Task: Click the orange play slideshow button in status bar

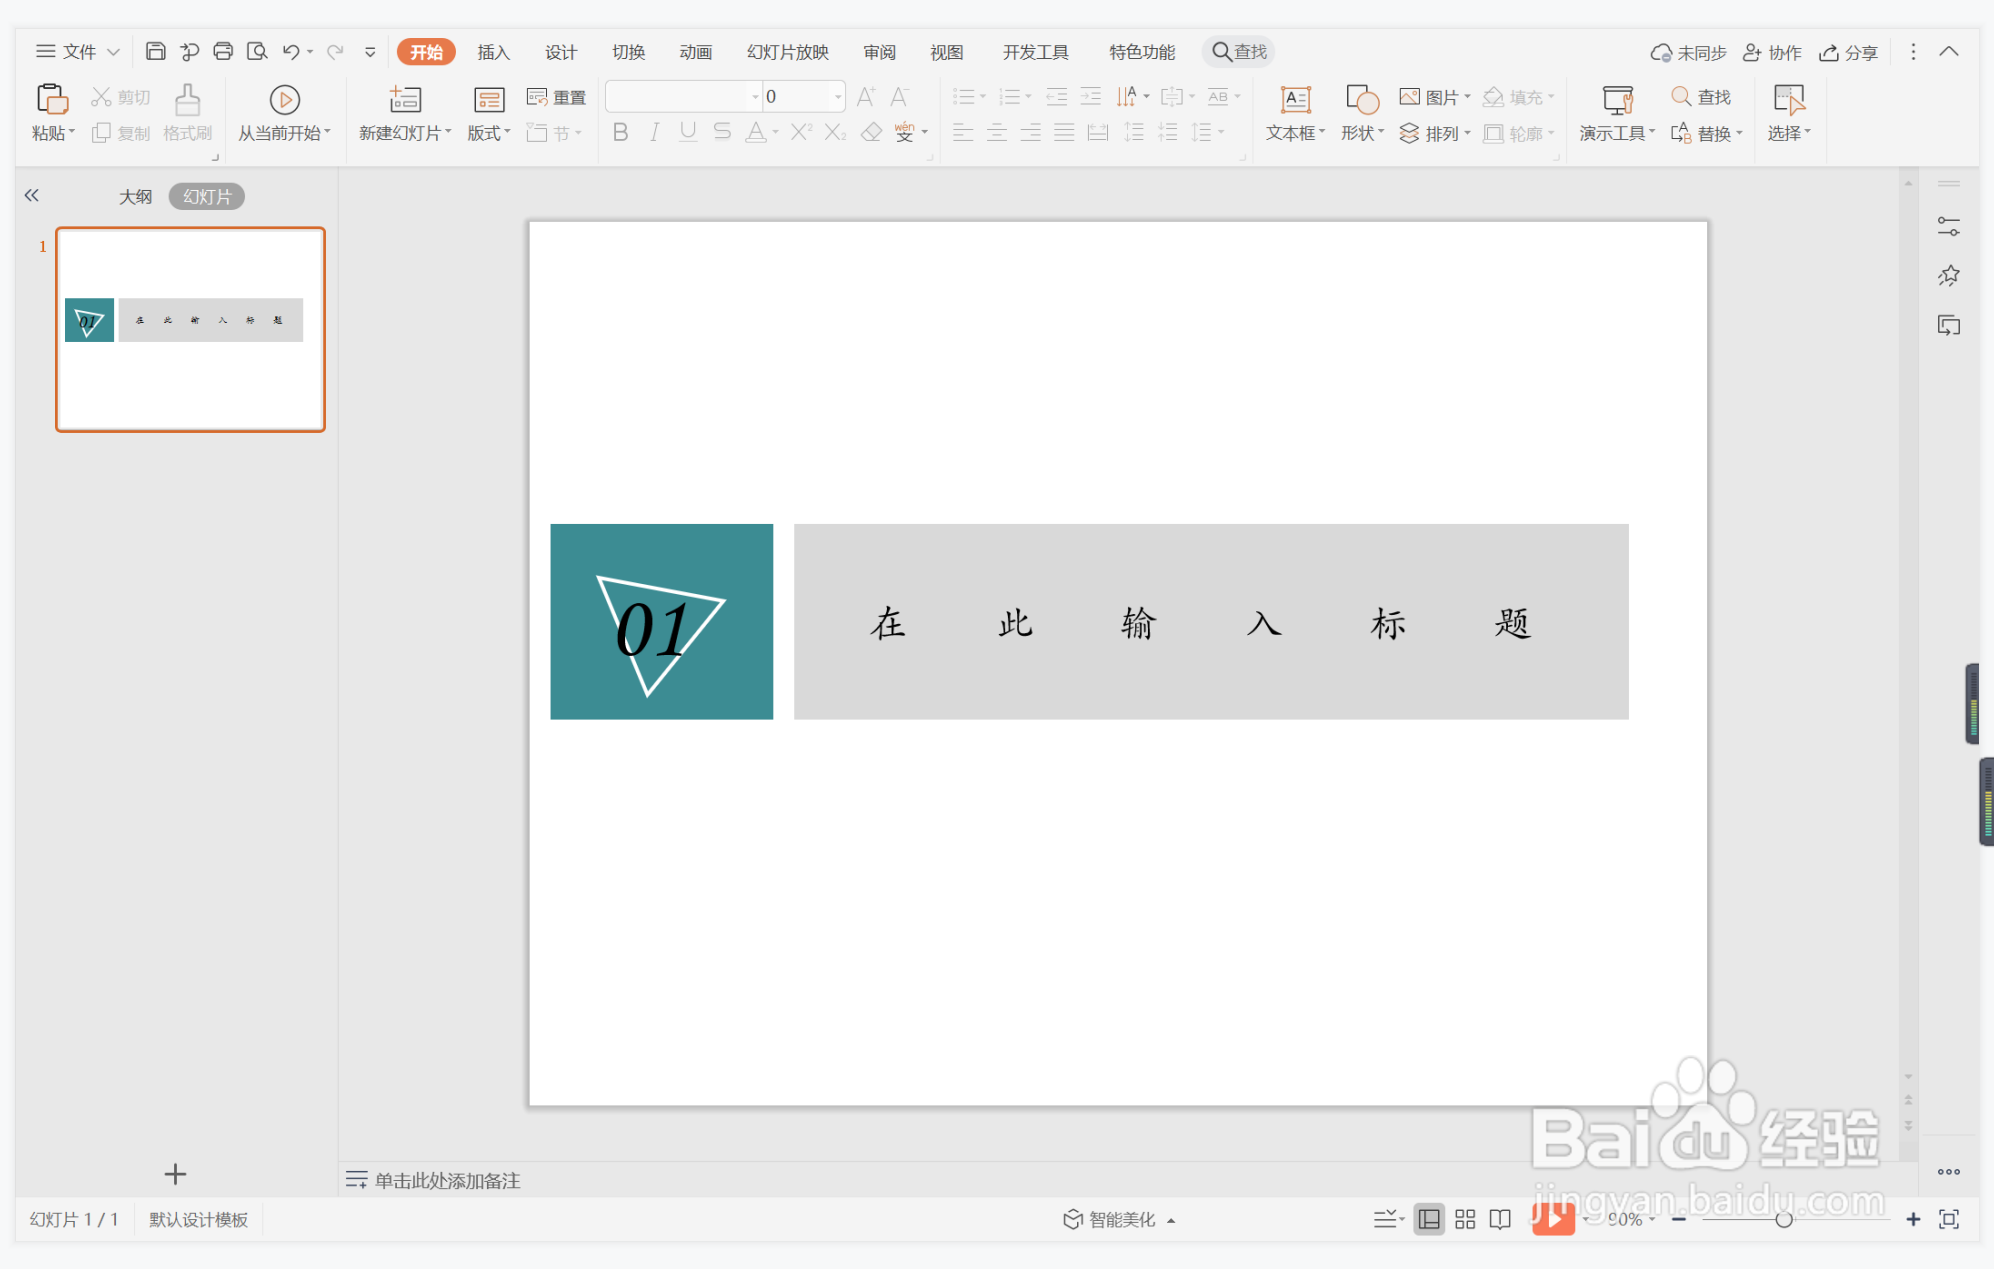Action: (x=1552, y=1218)
